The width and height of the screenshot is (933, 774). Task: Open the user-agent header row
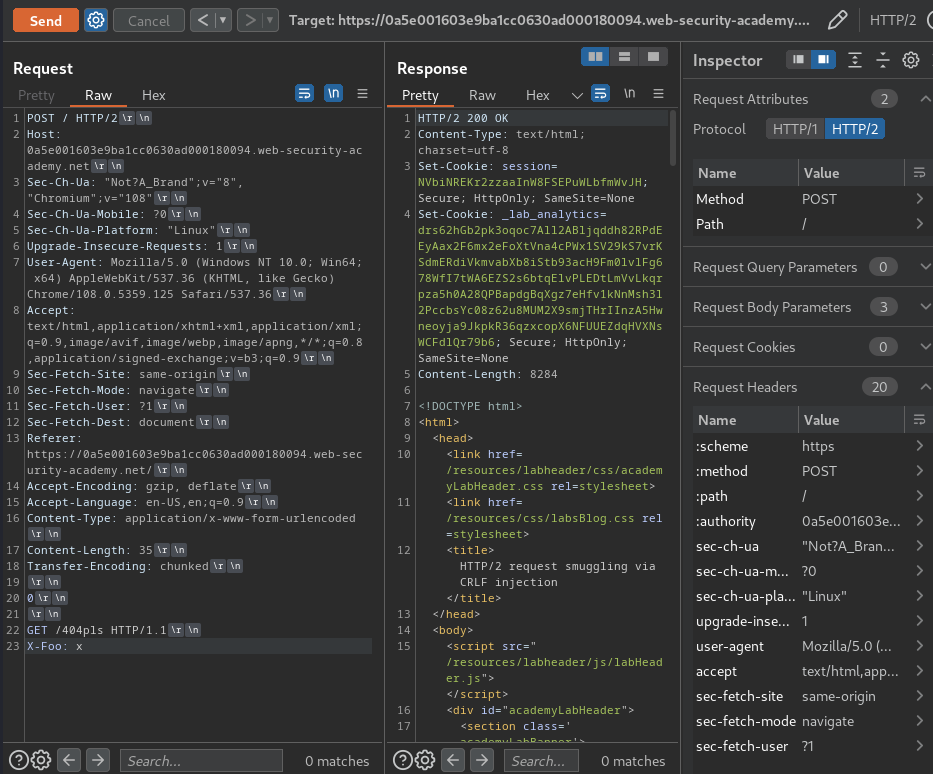(809, 646)
